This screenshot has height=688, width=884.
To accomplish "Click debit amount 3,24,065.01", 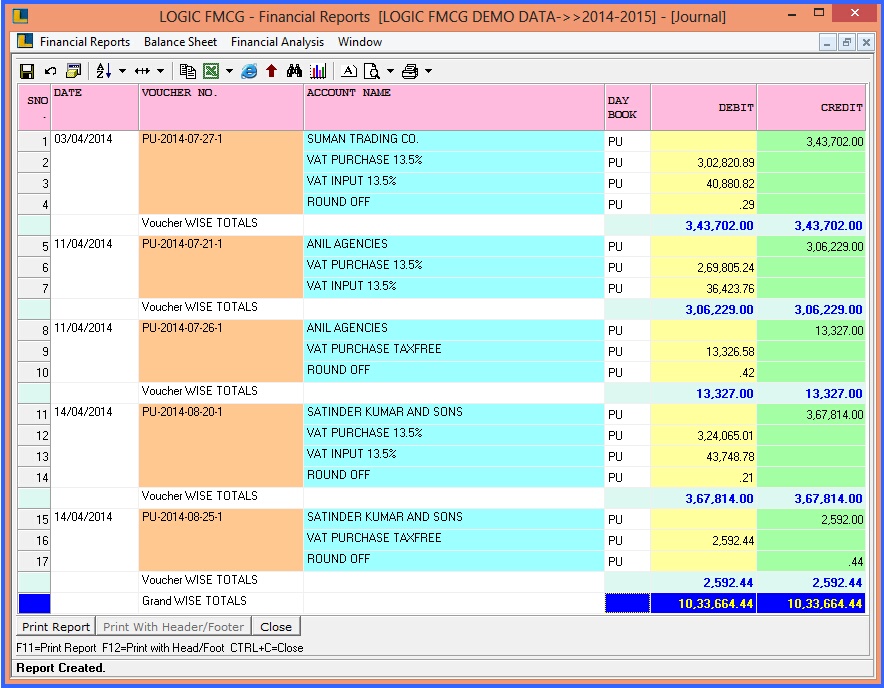I will (x=704, y=435).
